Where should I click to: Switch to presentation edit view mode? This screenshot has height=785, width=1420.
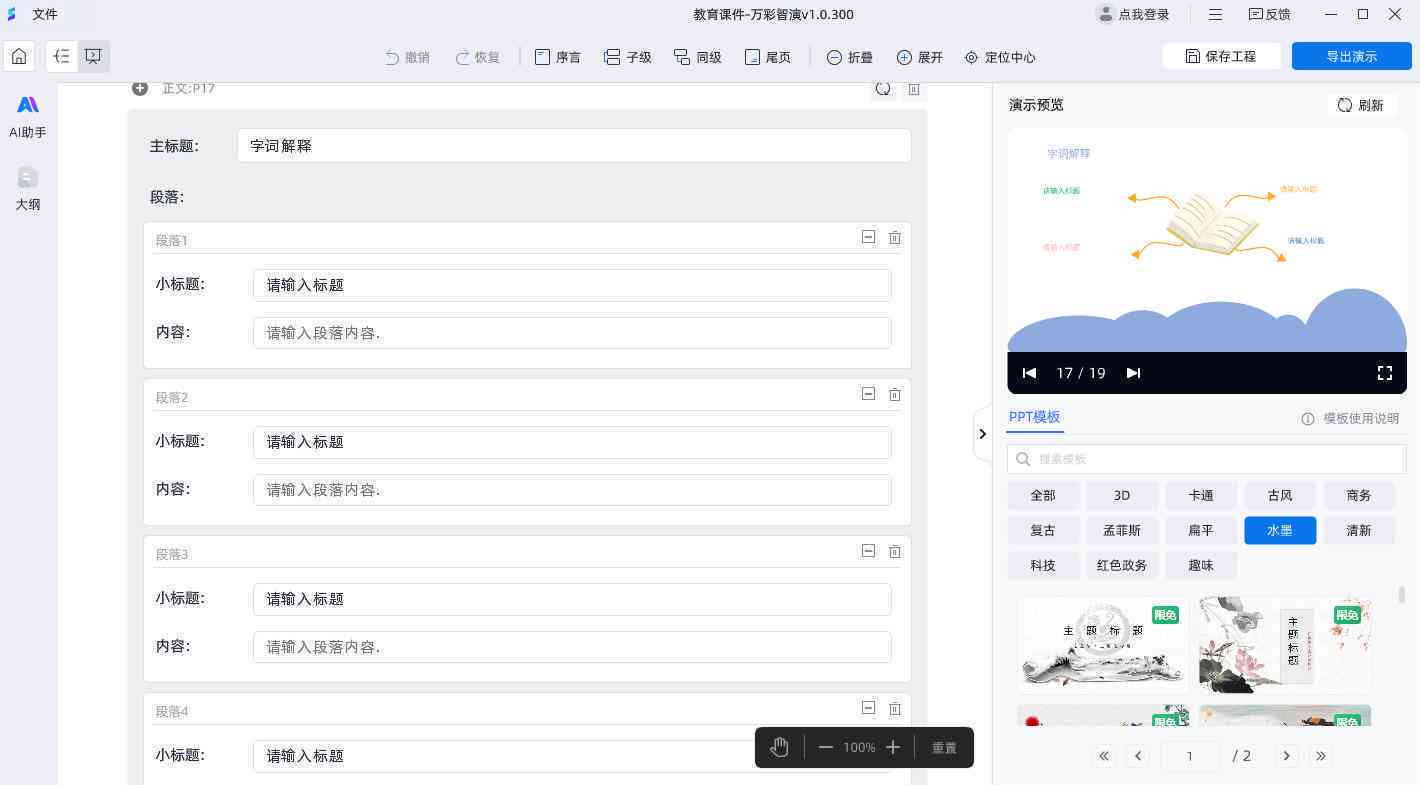(93, 57)
